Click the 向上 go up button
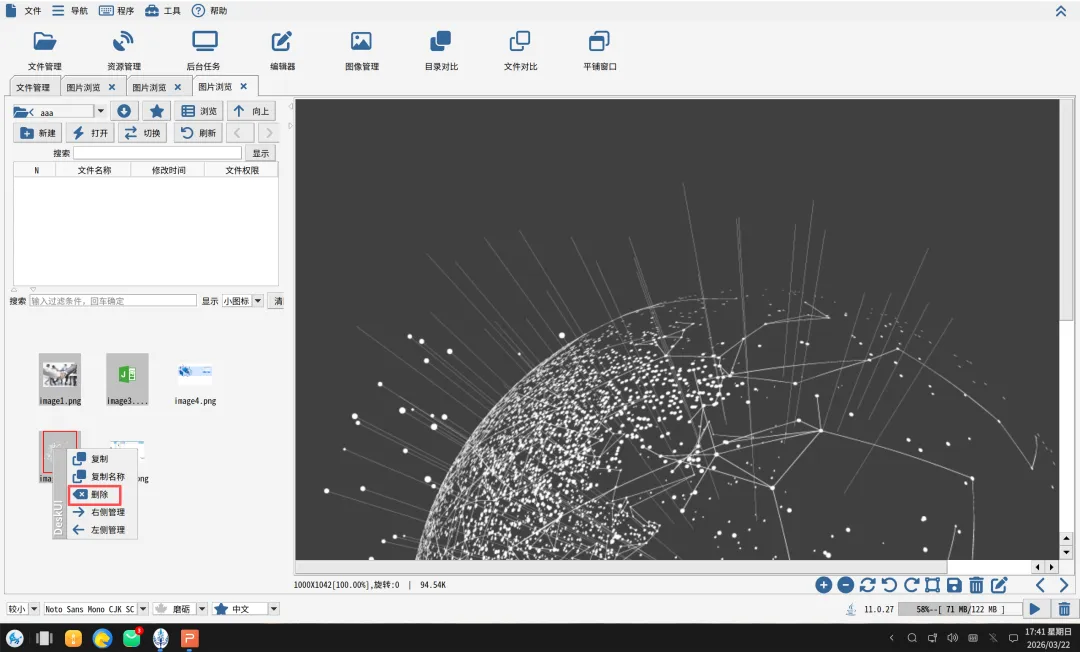Screen dimensions: 1080x652 point(251,111)
